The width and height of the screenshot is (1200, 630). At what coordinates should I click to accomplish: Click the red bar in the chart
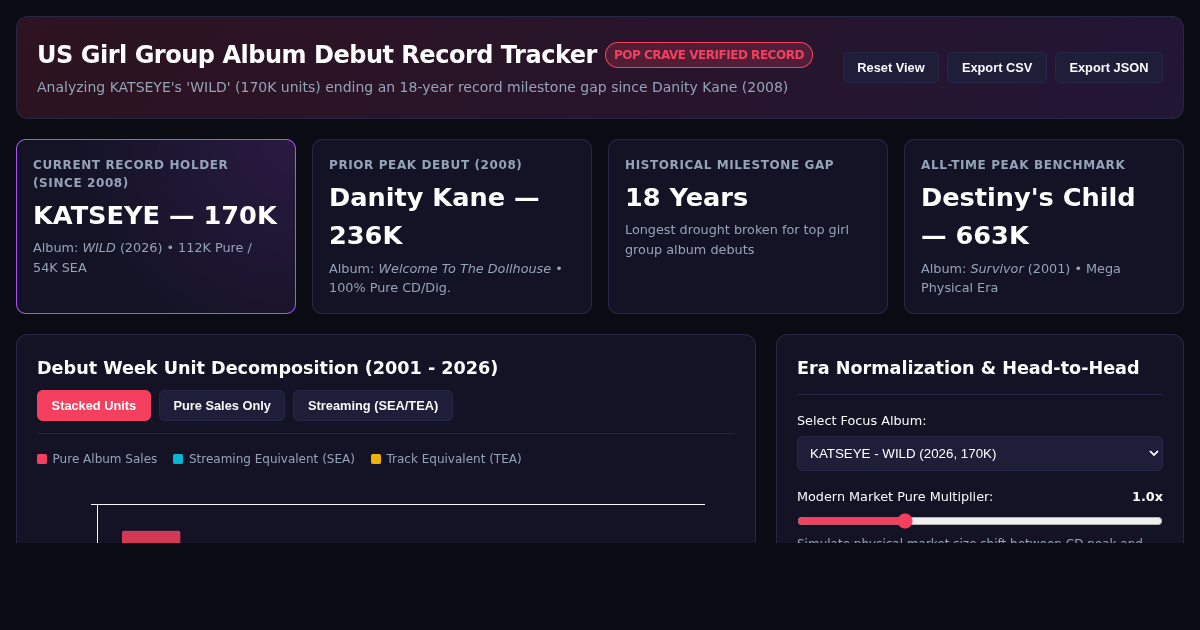tap(151, 537)
